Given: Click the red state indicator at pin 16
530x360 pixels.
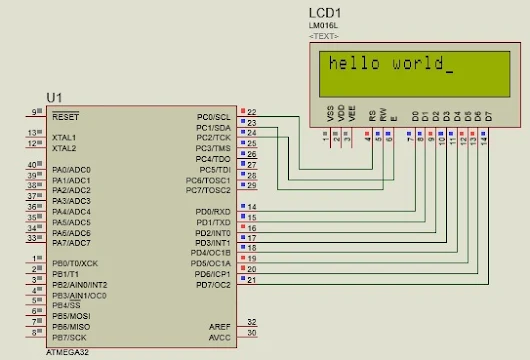Looking at the screenshot, I should 243,226.
